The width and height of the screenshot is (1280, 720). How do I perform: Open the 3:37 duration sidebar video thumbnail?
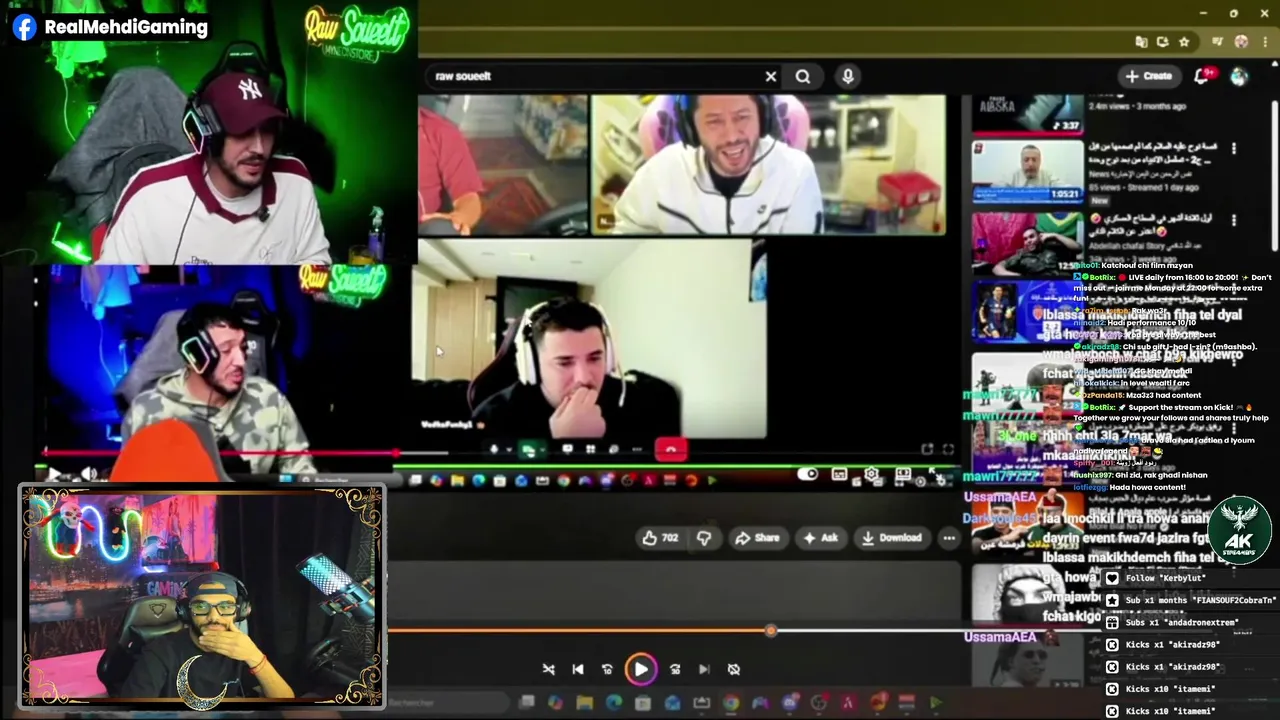(x=1027, y=114)
